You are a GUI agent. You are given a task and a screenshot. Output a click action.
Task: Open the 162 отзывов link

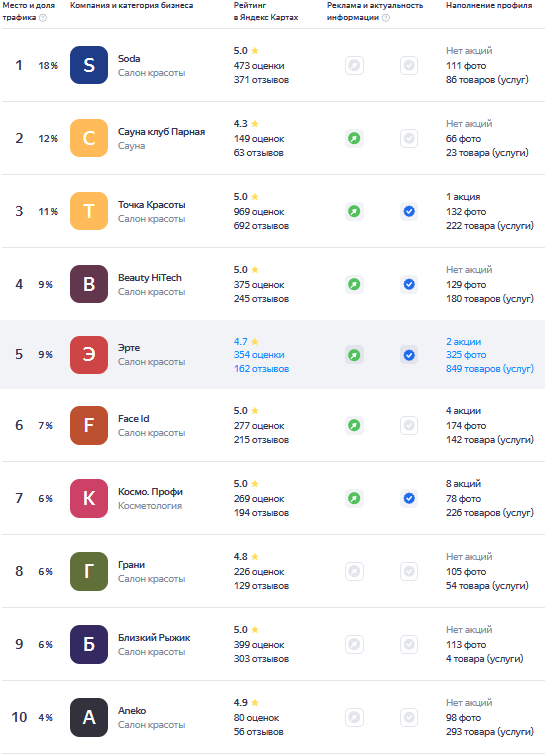(x=261, y=369)
